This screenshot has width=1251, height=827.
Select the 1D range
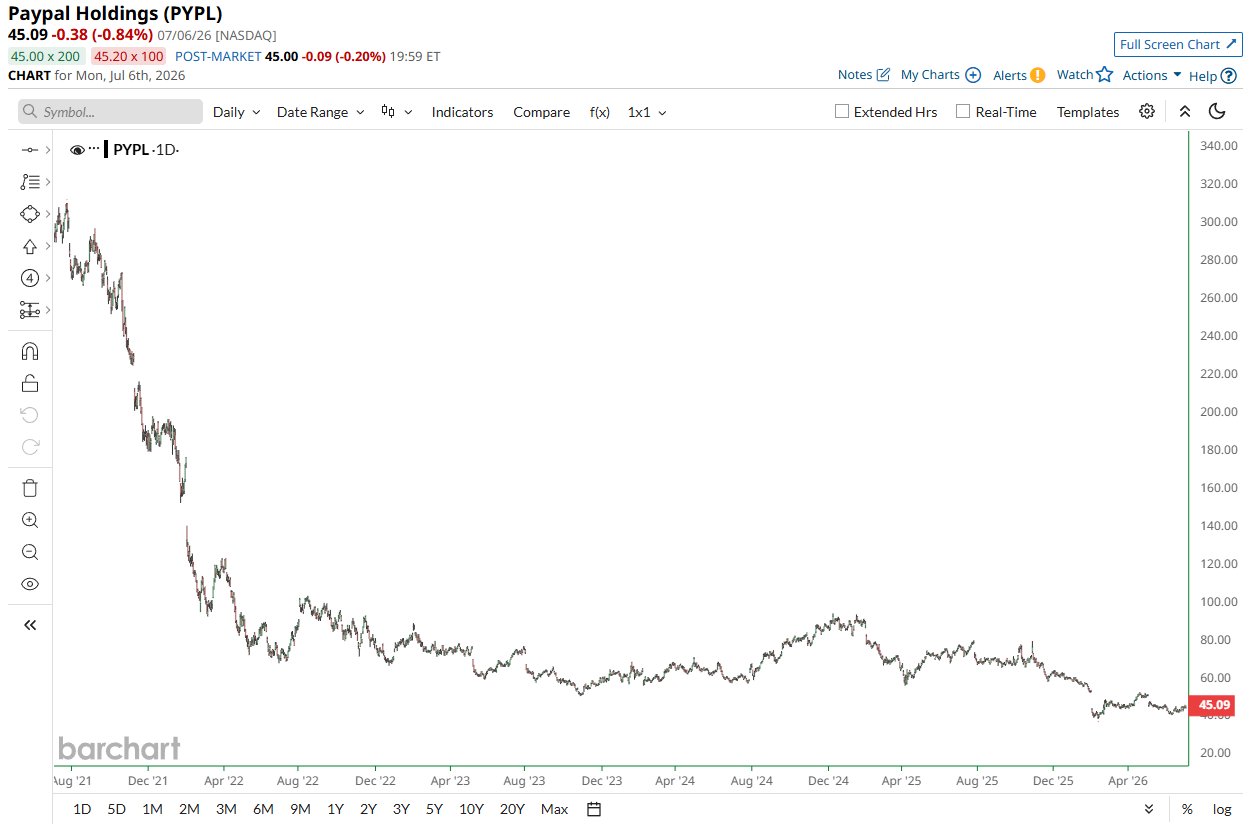tap(83, 809)
